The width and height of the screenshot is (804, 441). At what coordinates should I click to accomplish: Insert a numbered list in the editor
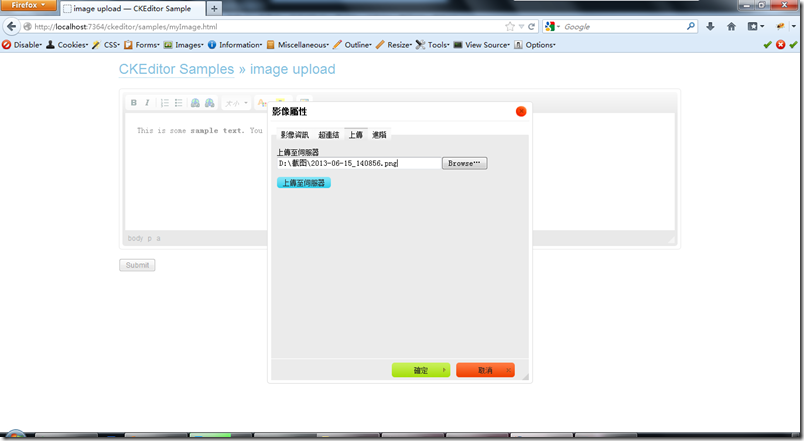[165, 103]
